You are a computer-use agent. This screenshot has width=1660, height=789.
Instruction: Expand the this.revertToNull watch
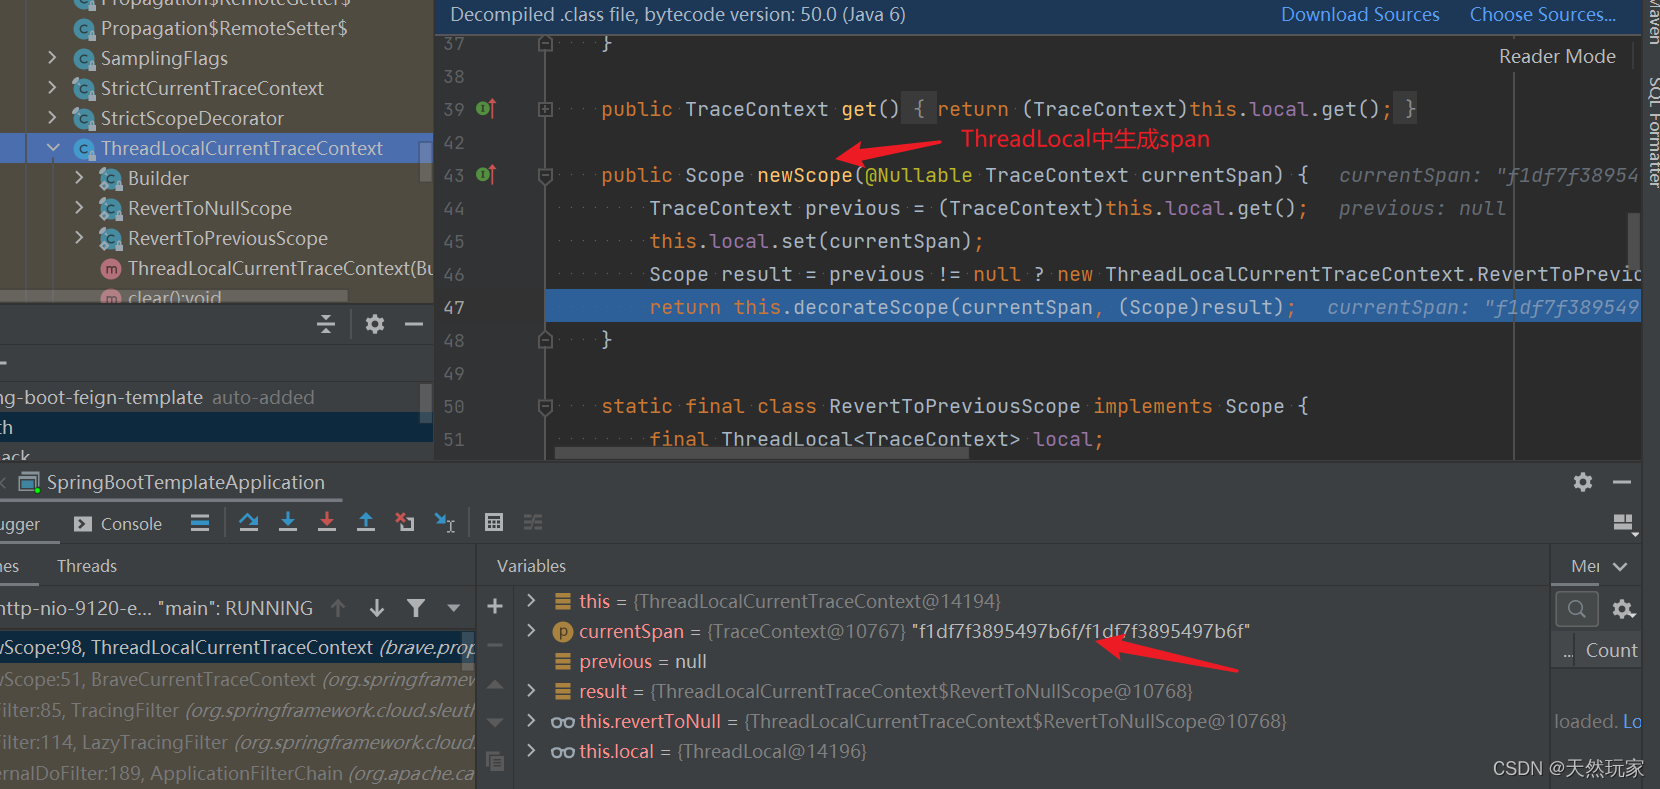coord(531,720)
